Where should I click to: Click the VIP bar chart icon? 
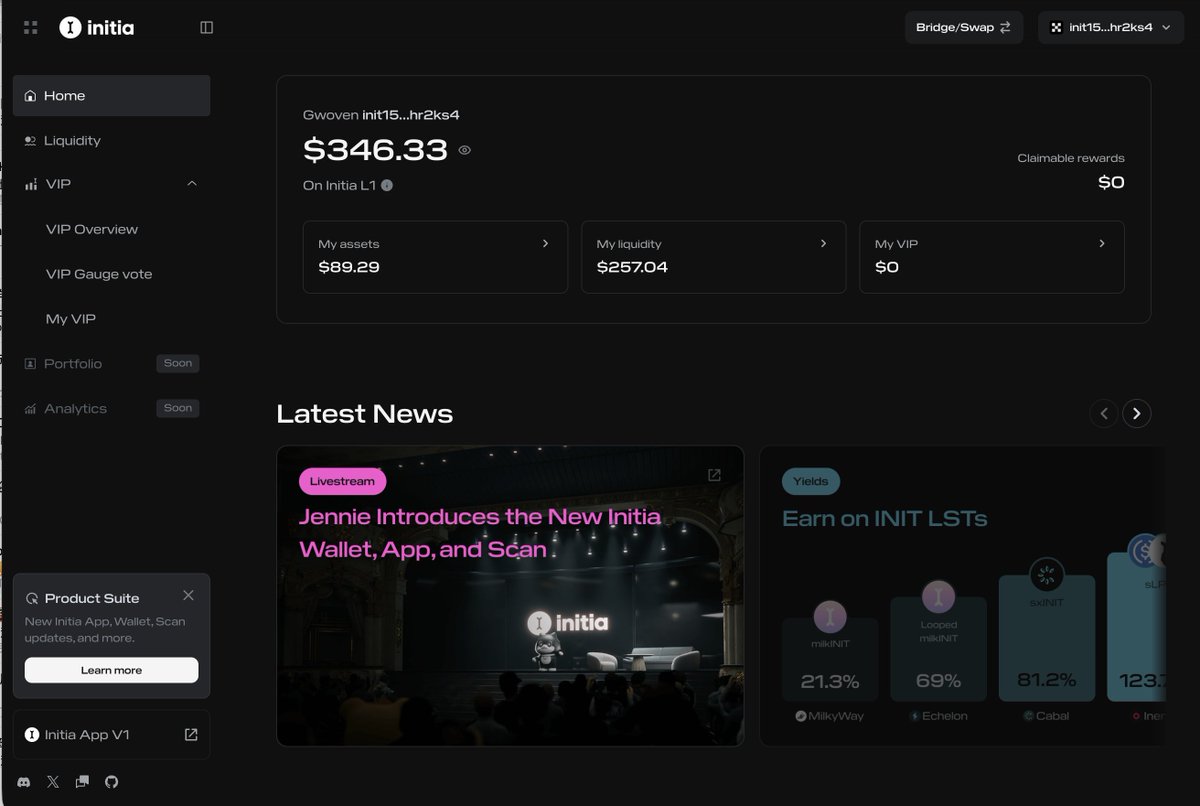pos(30,185)
